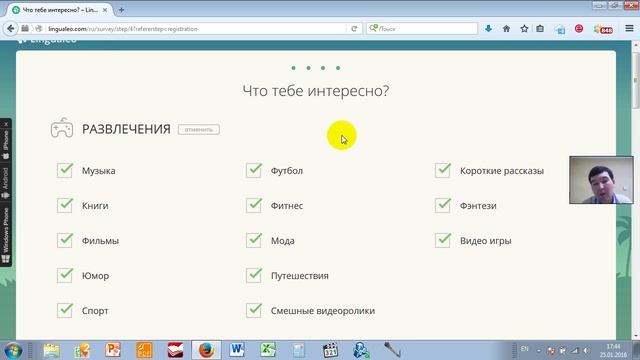Go to Firefox home page icon
Viewport: 640px width, 360px height.
[x=506, y=29]
